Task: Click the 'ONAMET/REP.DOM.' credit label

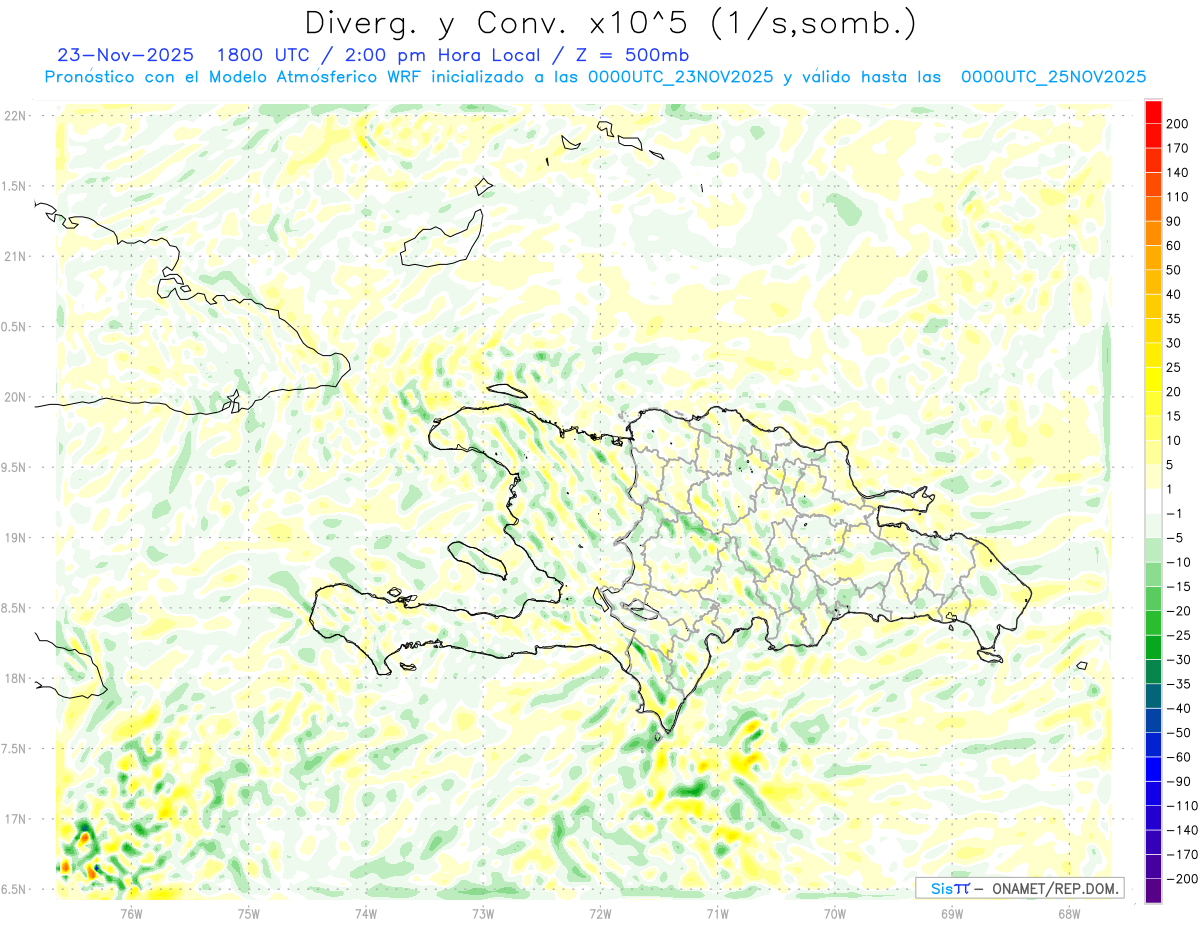Action: pos(1054,888)
